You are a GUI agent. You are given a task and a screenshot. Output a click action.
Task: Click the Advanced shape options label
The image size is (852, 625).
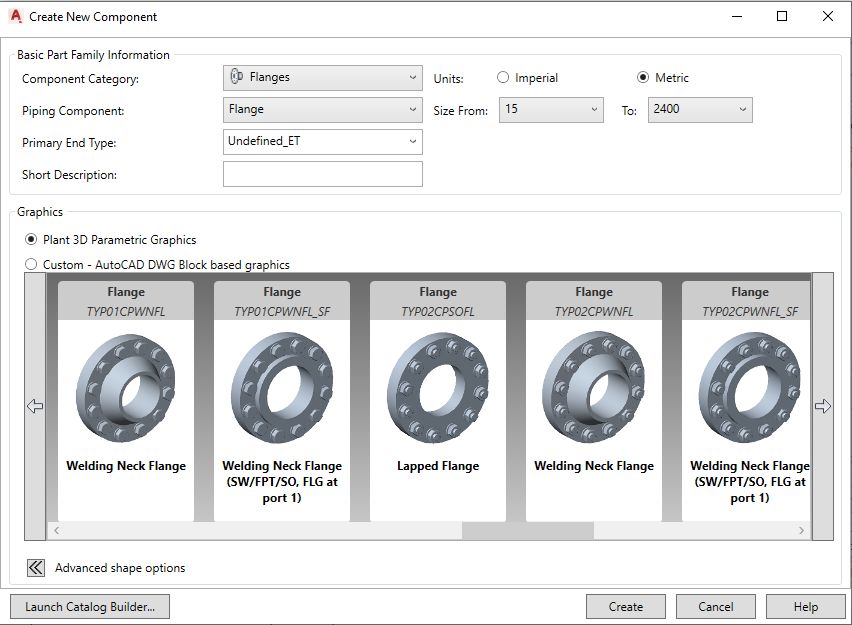pos(120,568)
